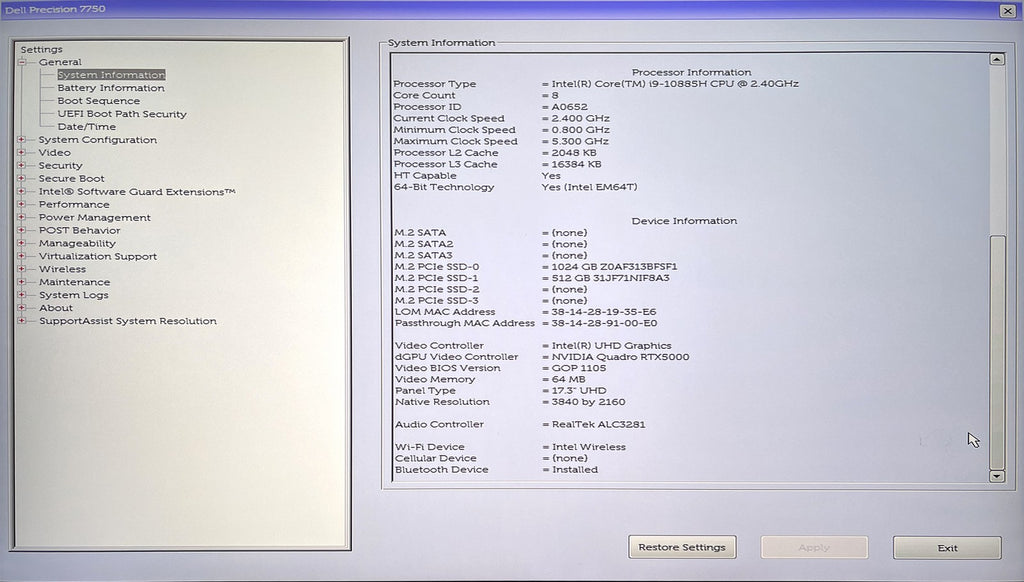Select the Security category label
1024x582 pixels.
[x=60, y=165]
